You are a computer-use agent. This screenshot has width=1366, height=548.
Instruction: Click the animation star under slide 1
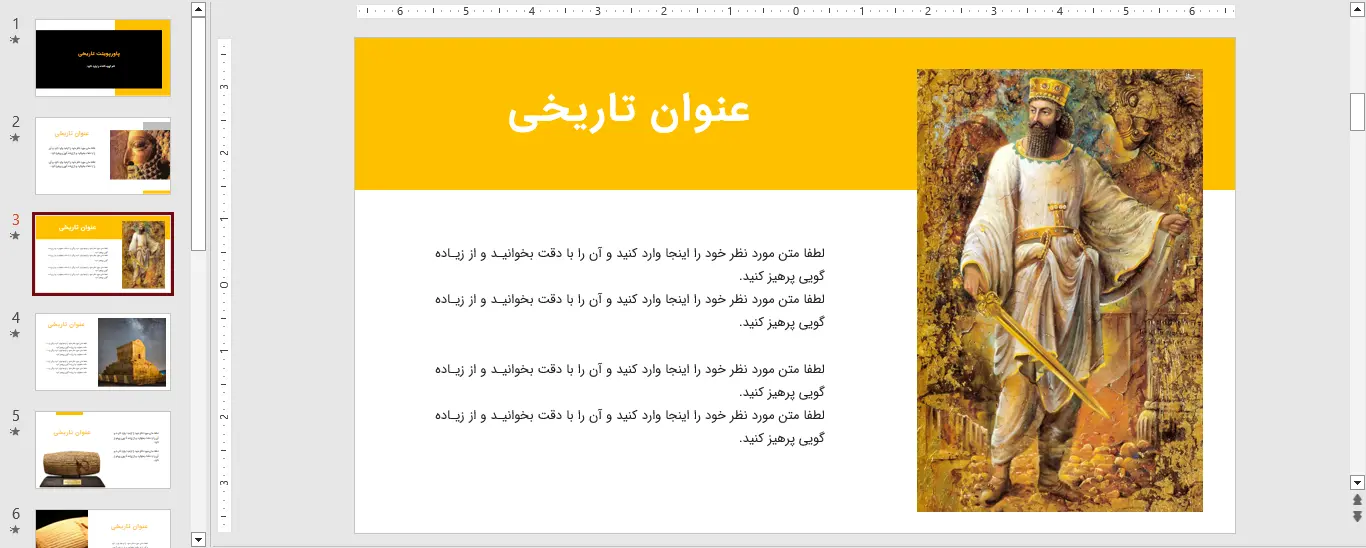[x=15, y=40]
